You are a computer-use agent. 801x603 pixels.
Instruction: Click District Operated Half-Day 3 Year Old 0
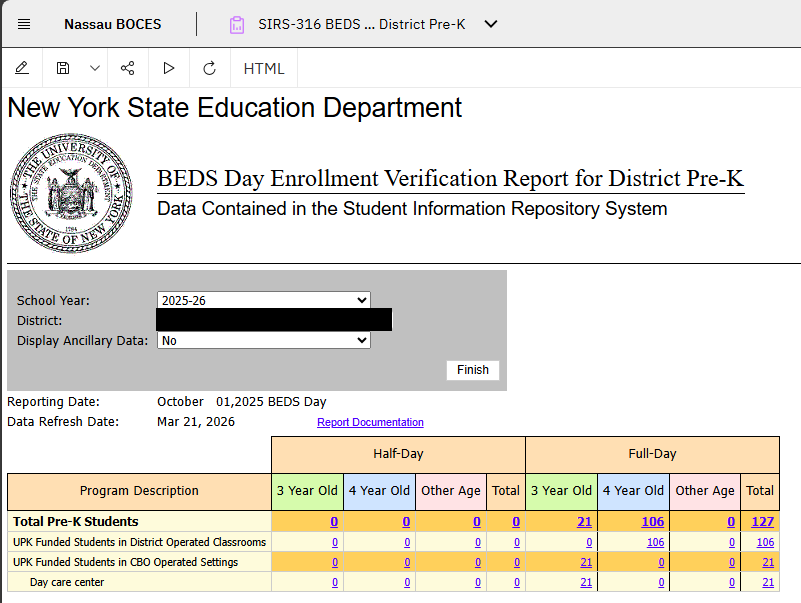tap(335, 542)
